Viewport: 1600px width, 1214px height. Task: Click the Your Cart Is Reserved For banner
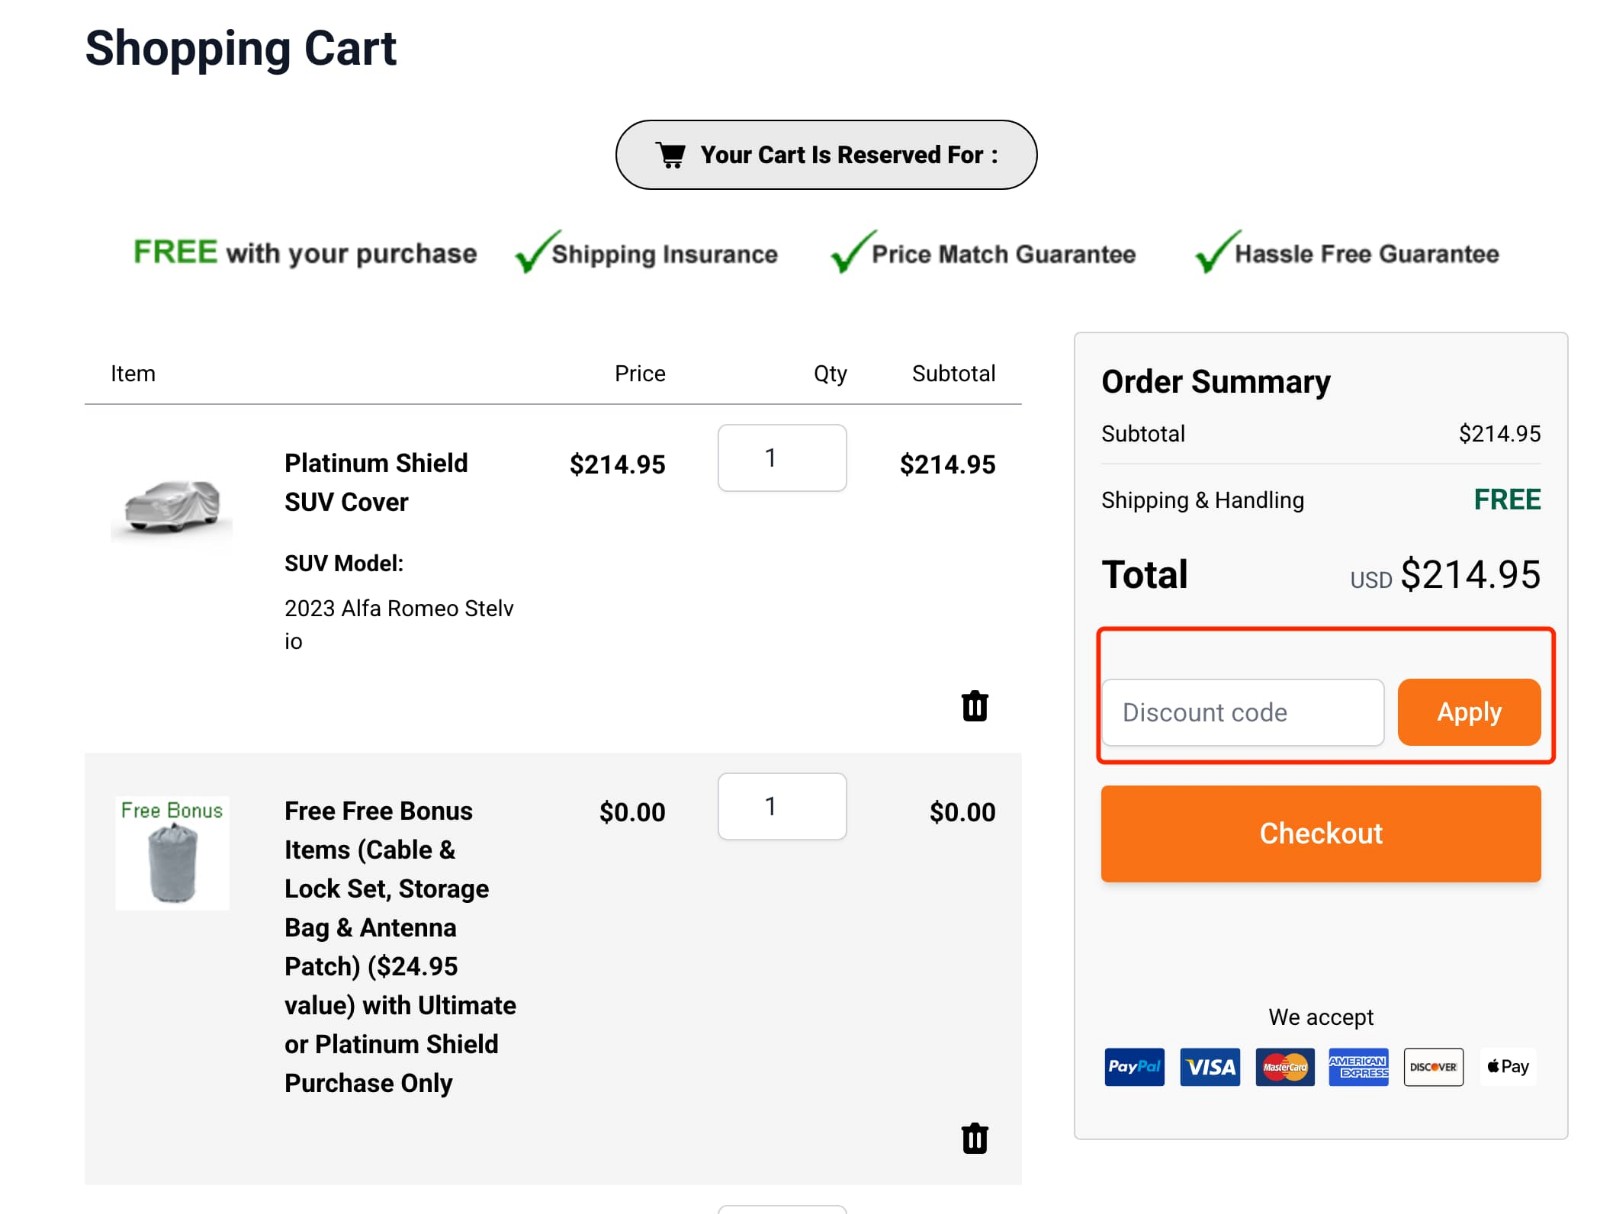point(826,154)
